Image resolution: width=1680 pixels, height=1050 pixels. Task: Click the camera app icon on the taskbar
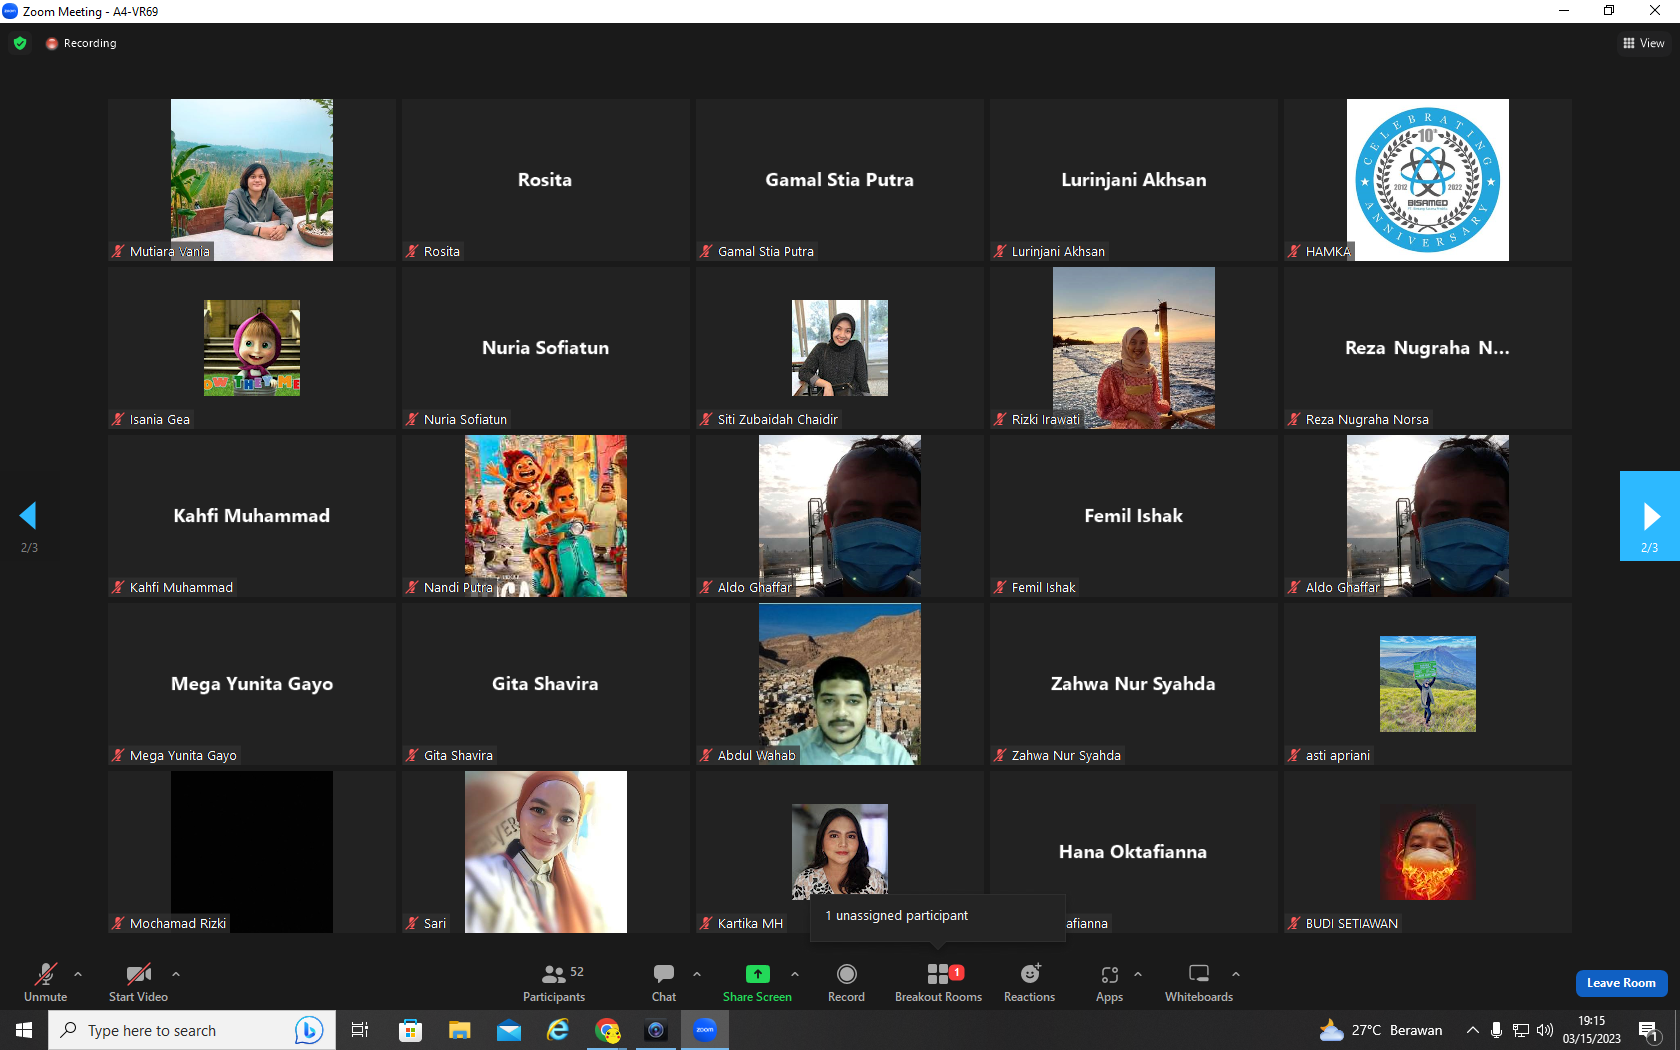pos(656,1030)
